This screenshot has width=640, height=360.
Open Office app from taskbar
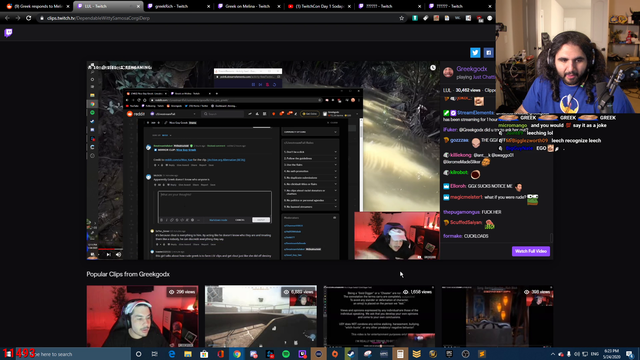(220, 354)
